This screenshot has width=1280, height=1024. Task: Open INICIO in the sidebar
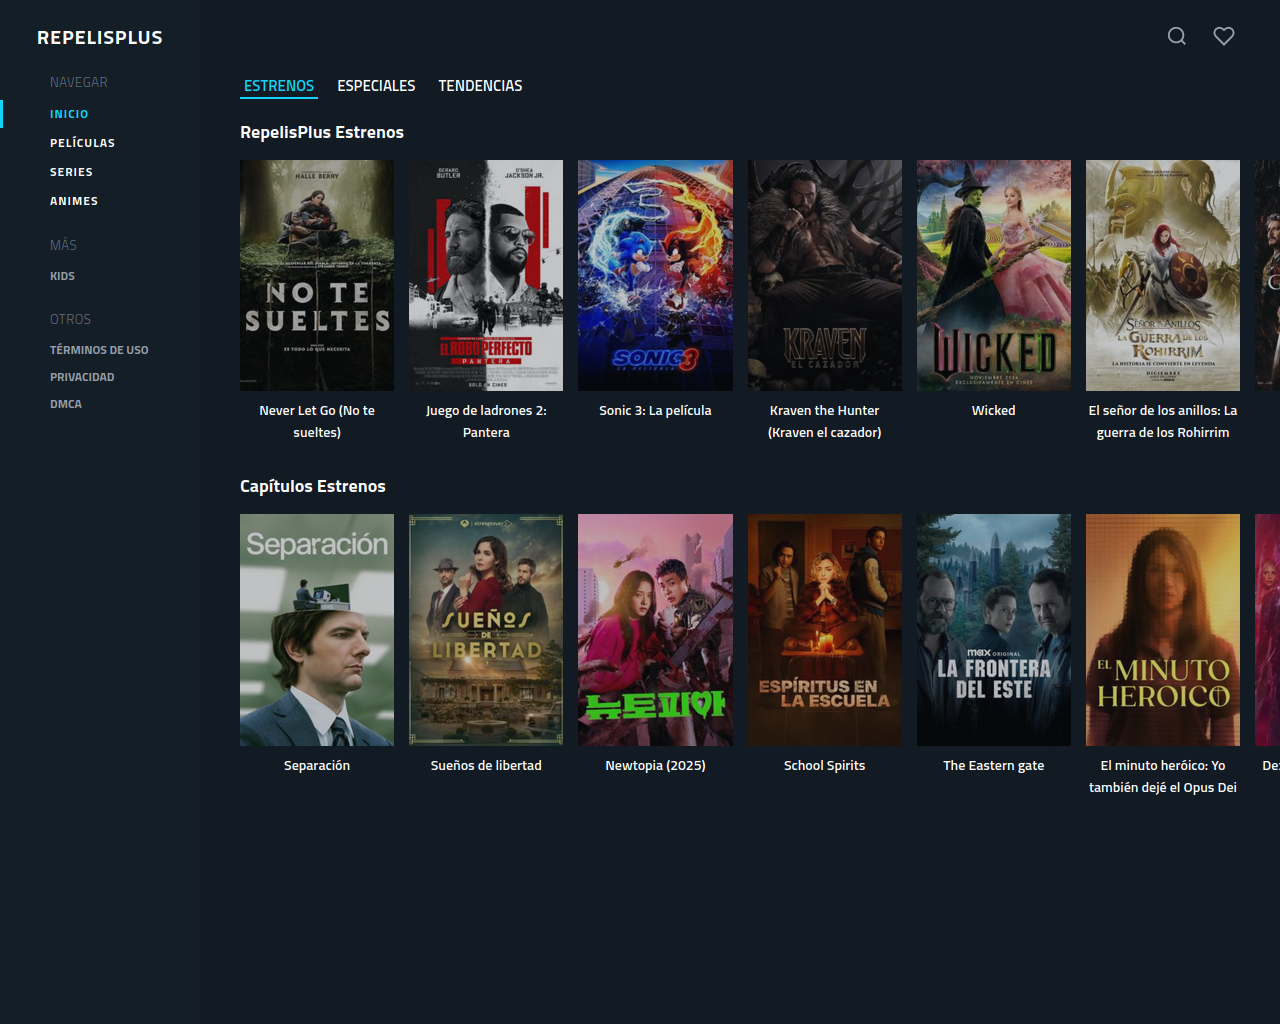point(69,114)
